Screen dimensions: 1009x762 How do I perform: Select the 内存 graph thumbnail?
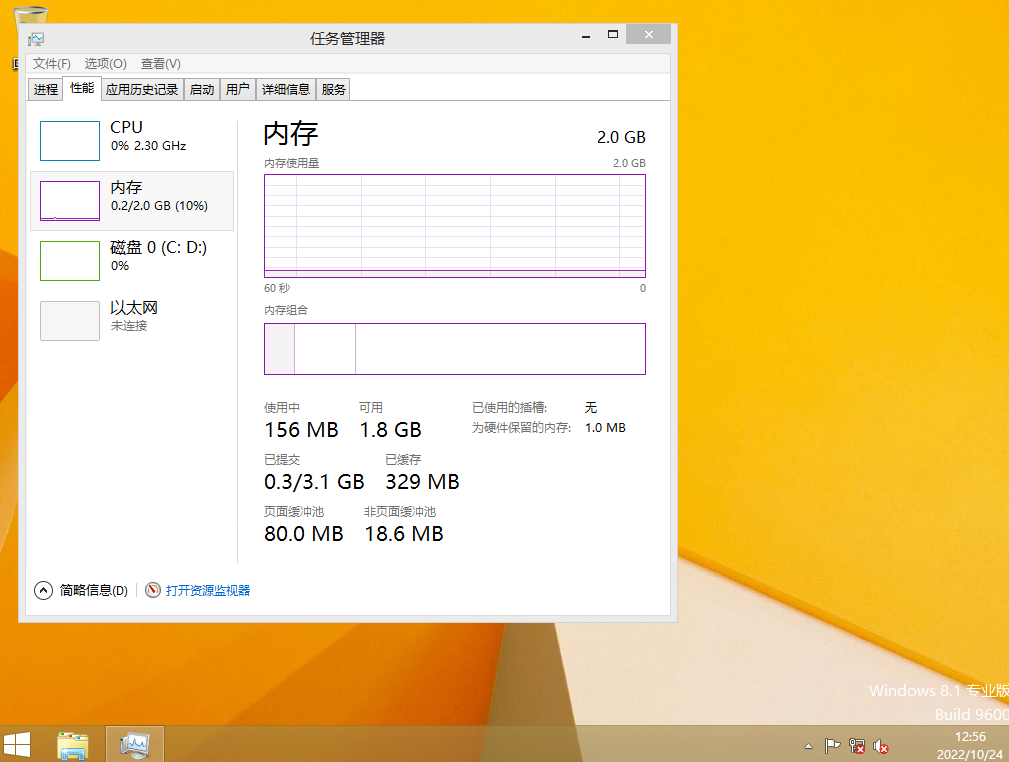pos(69,201)
